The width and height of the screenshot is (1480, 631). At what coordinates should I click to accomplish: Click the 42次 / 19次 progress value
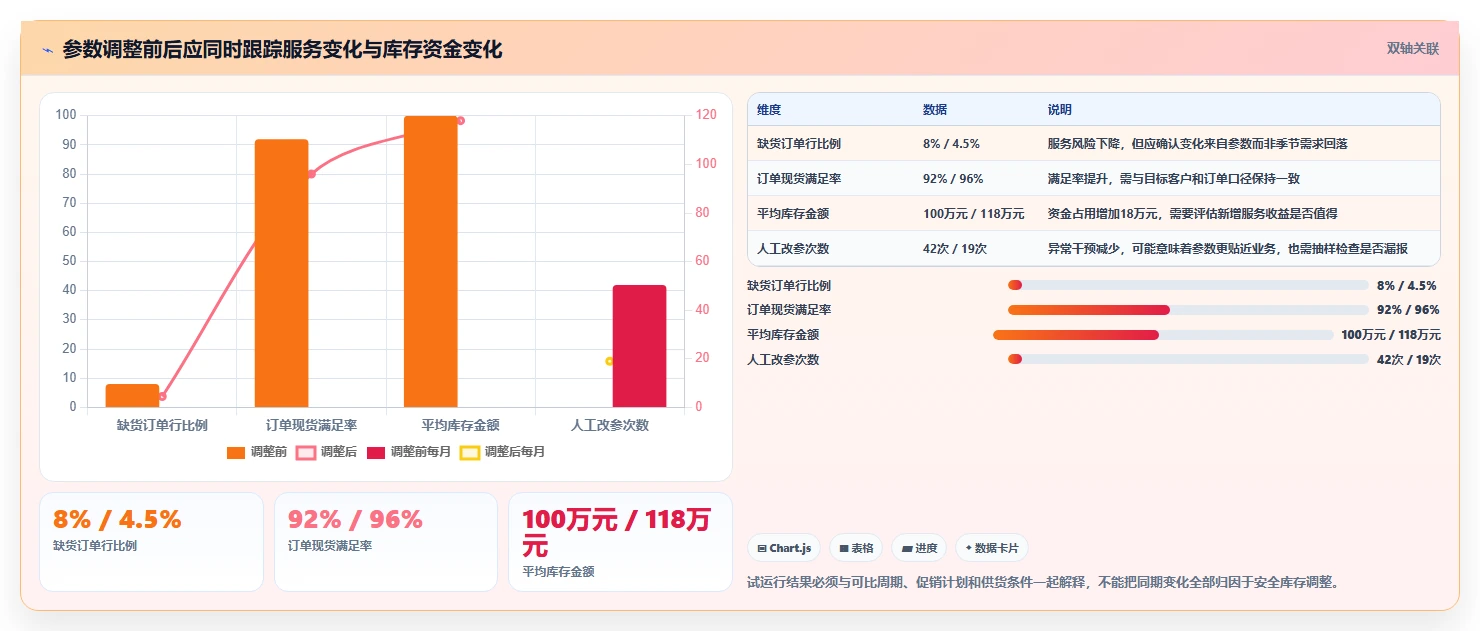pyautogui.click(x=1409, y=360)
